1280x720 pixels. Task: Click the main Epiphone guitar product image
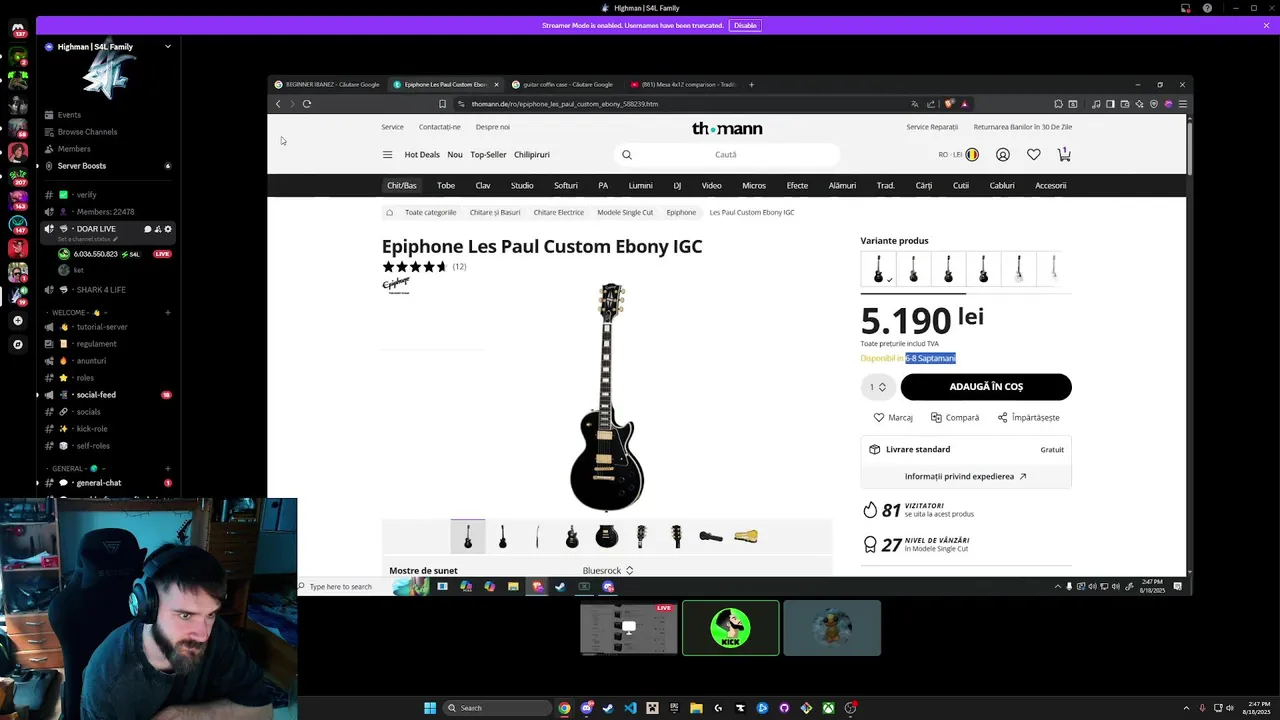[x=608, y=397]
